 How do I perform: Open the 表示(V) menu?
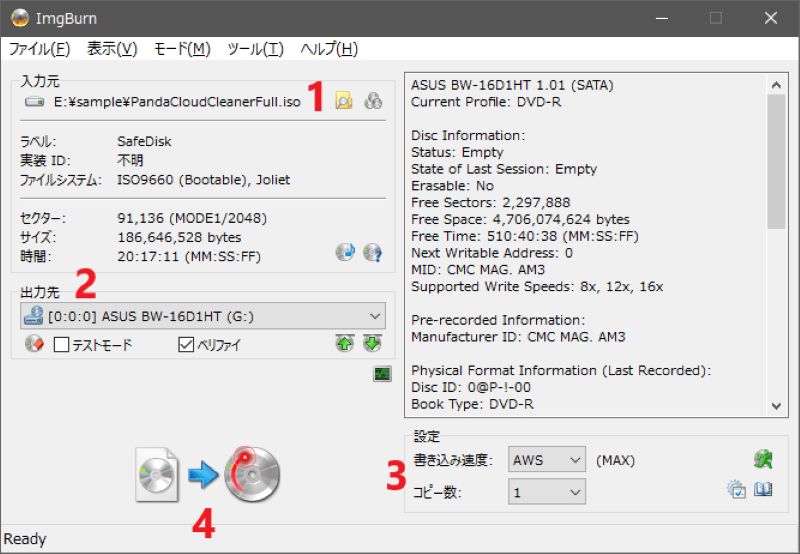pos(112,49)
